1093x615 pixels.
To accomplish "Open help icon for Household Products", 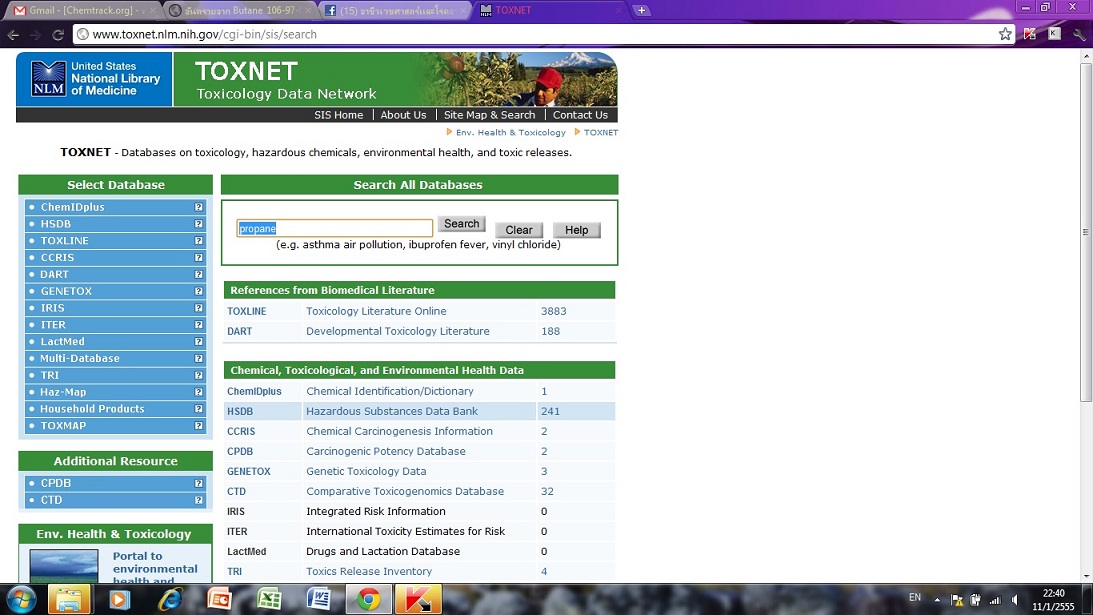I will click(199, 409).
